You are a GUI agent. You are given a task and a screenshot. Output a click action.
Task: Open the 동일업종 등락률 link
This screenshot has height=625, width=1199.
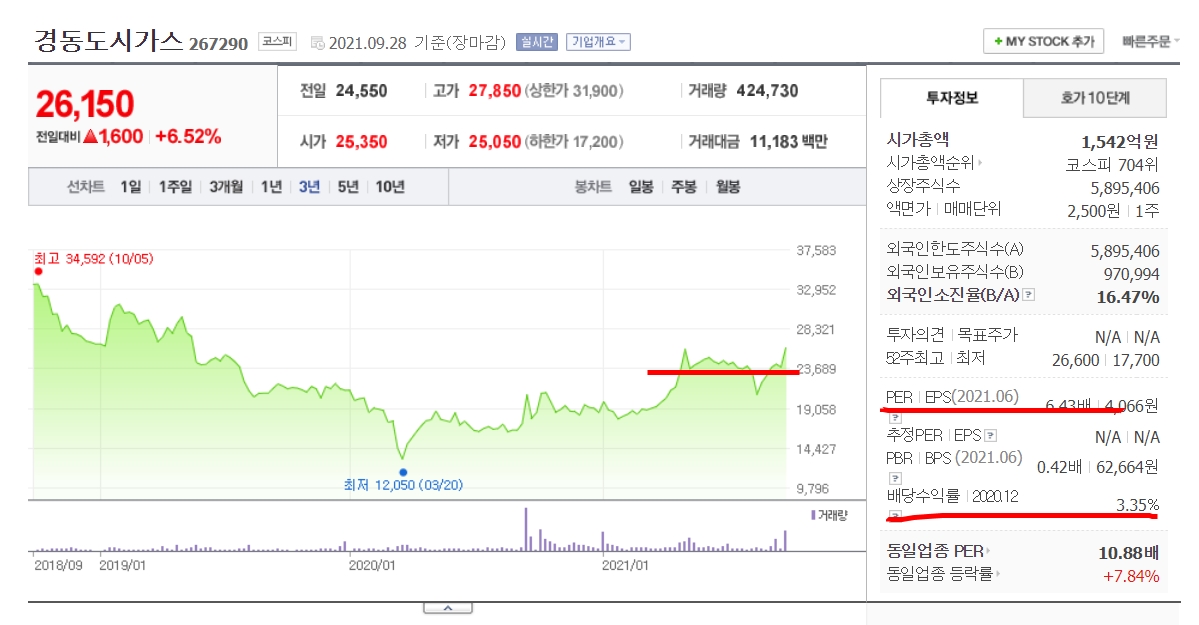point(944,573)
